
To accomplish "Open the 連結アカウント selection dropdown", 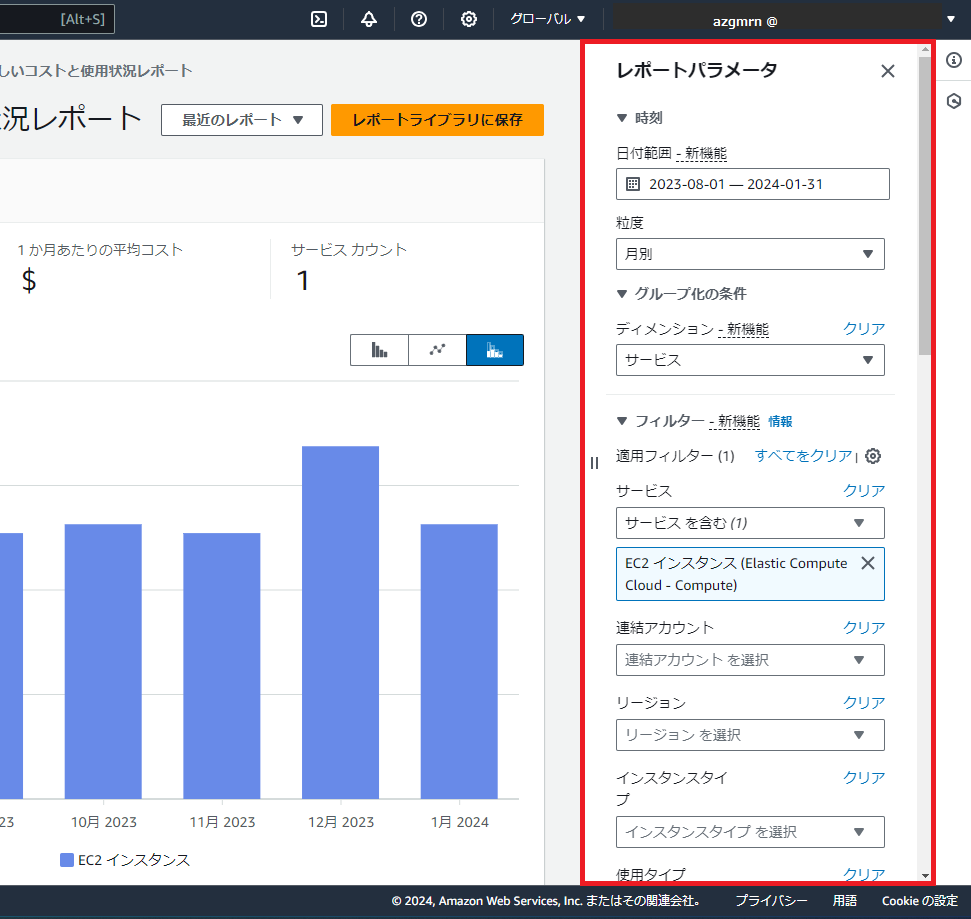I will (x=750, y=660).
